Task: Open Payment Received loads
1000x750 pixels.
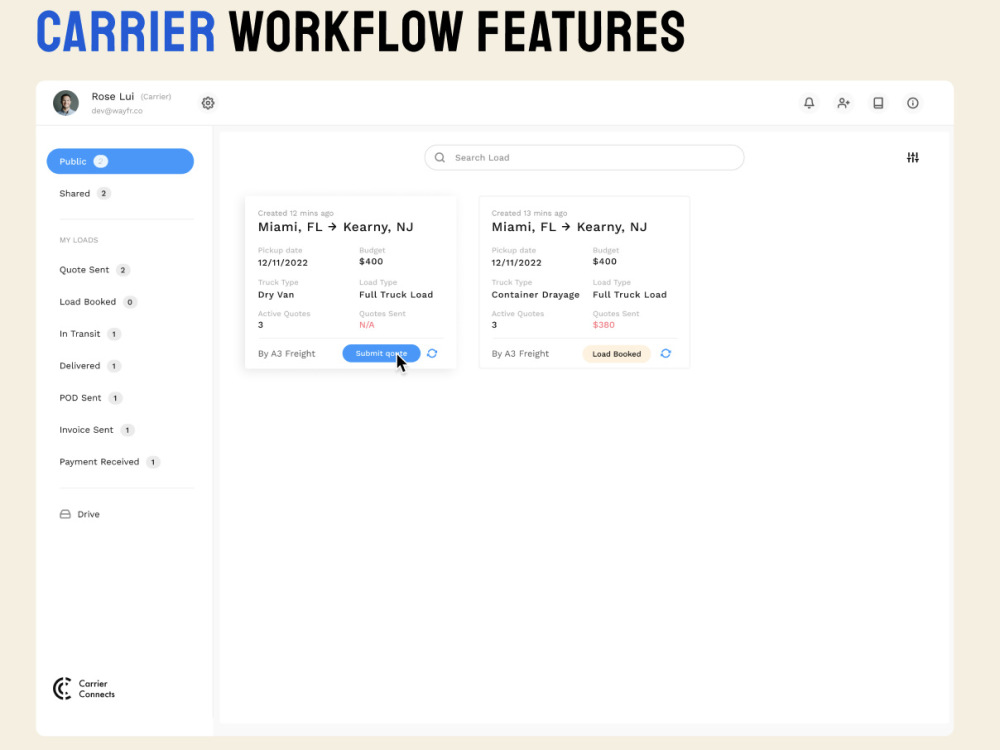Action: [109, 462]
